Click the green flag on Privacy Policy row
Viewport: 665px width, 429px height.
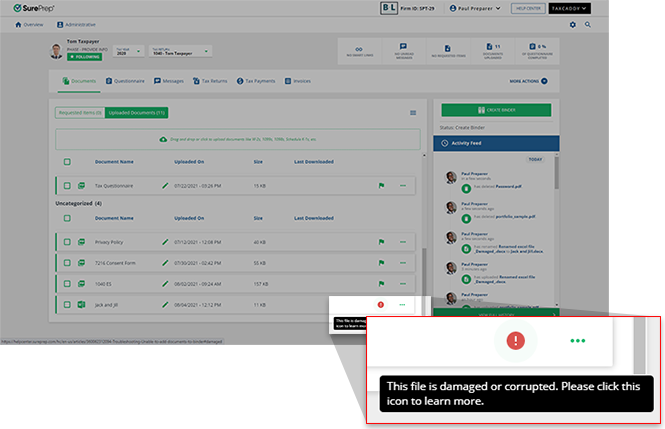pyautogui.click(x=381, y=242)
